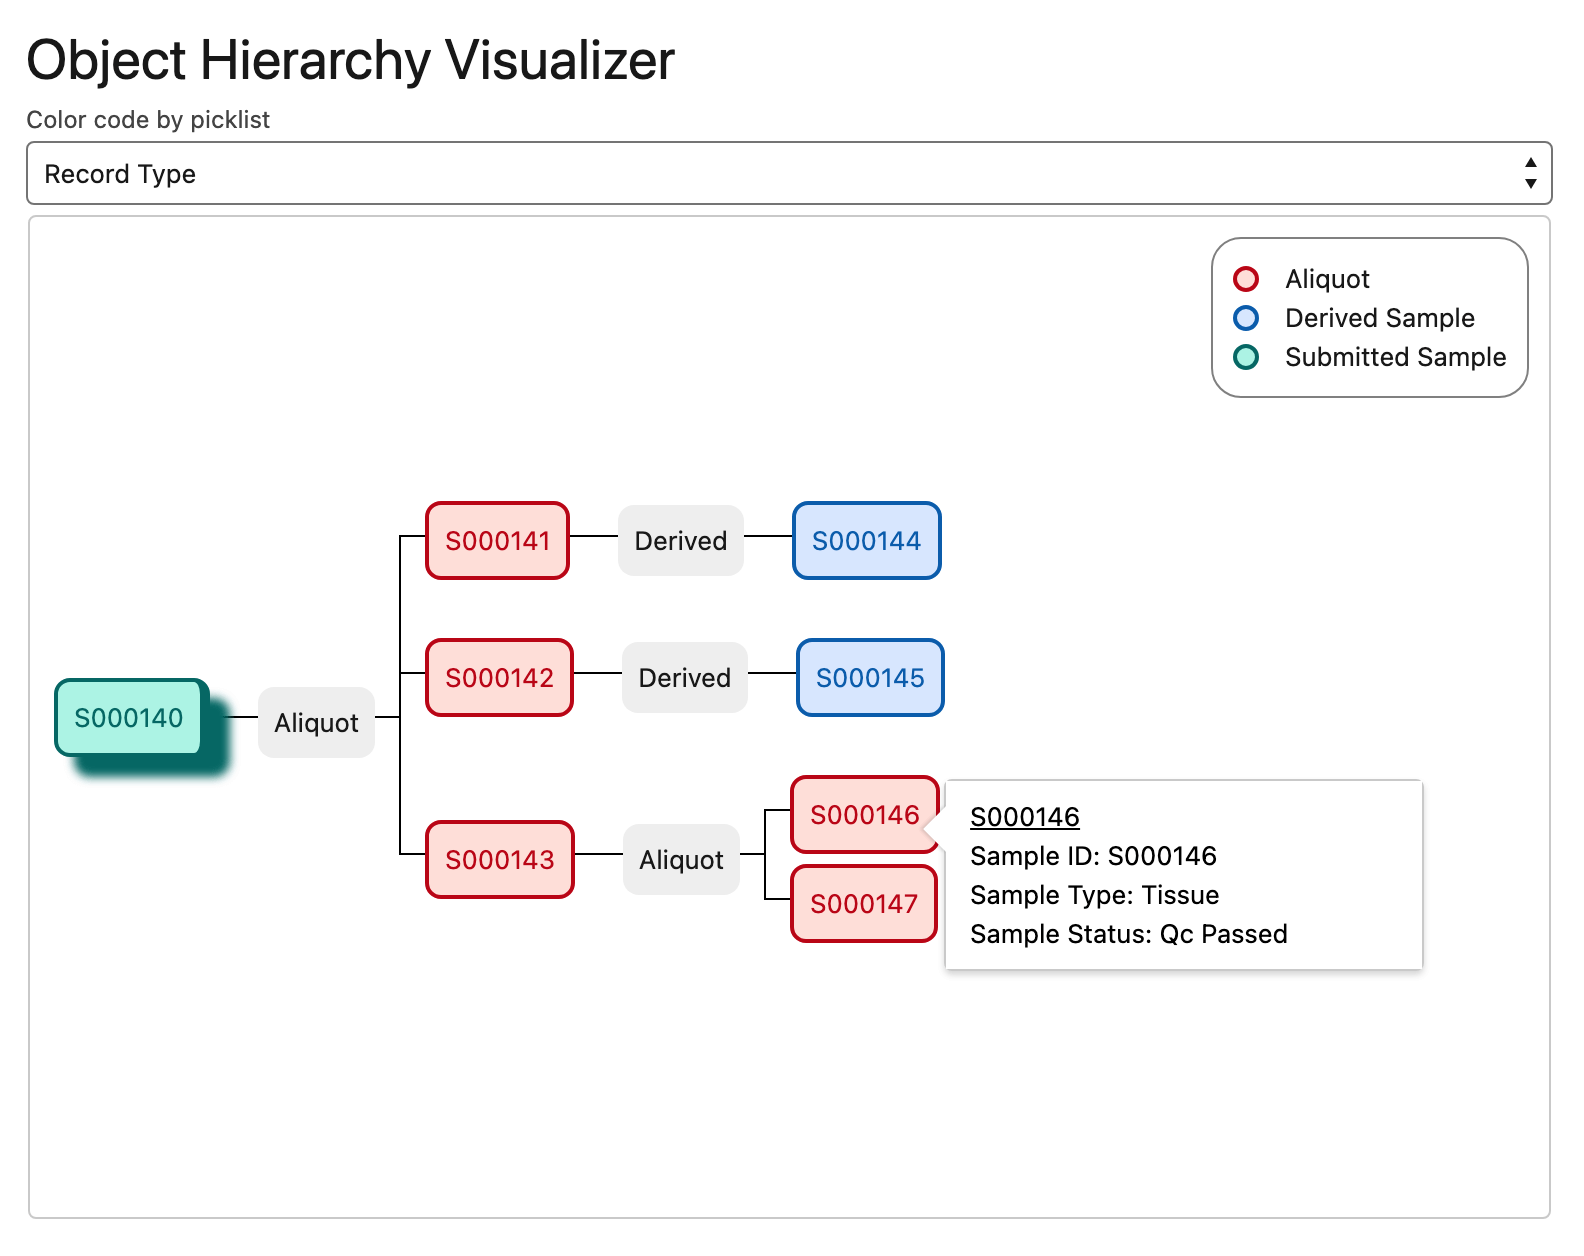Viewport: 1584px width, 1256px height.
Task: Open the S000146 link in tooltip
Action: pyautogui.click(x=1025, y=817)
